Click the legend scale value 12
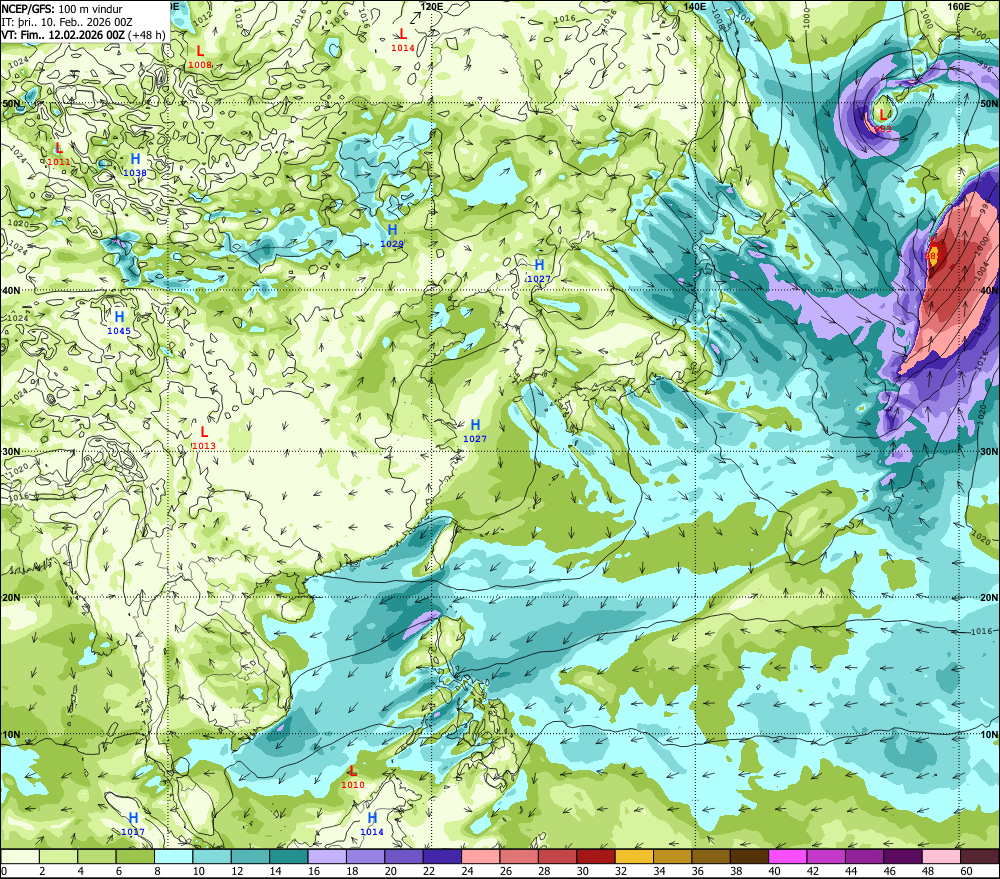This screenshot has width=1000, height=879. (237, 871)
